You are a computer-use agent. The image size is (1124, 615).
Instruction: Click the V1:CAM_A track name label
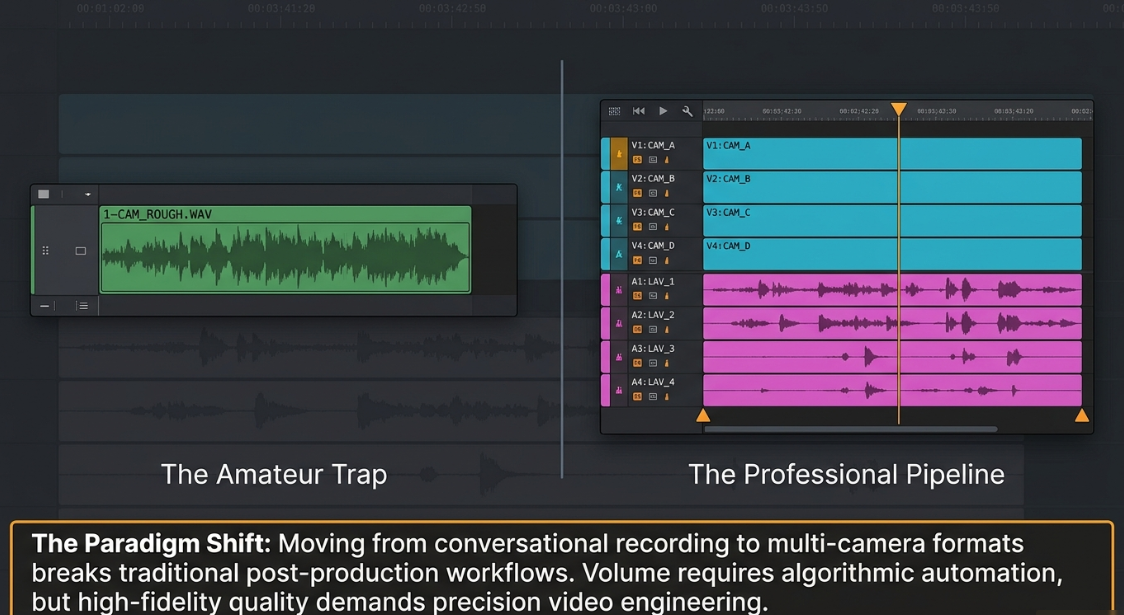[653, 145]
